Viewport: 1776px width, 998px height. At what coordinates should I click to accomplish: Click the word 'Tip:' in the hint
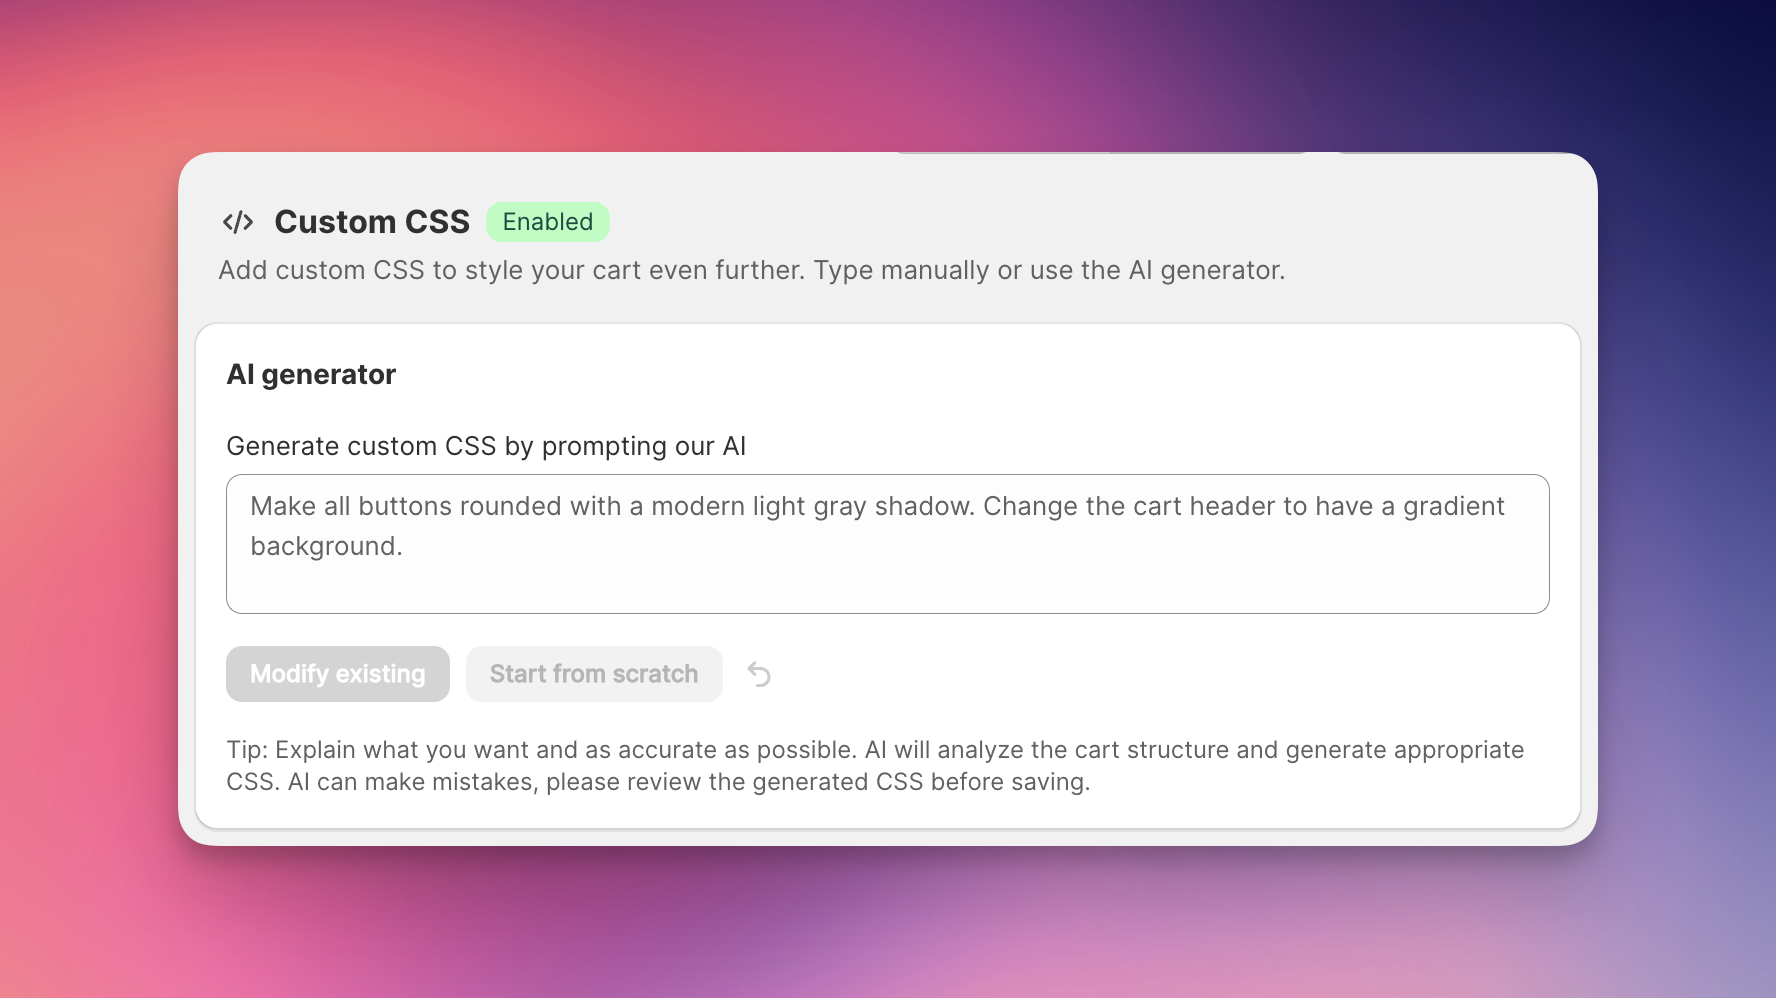[x=248, y=750]
